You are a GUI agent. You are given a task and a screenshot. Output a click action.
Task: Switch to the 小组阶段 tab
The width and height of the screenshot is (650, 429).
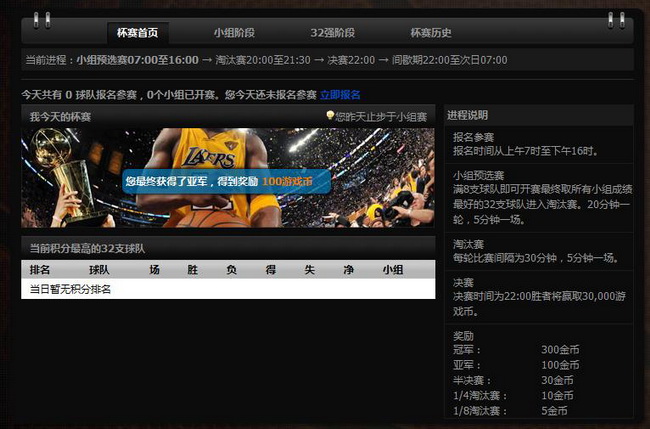tap(234, 33)
